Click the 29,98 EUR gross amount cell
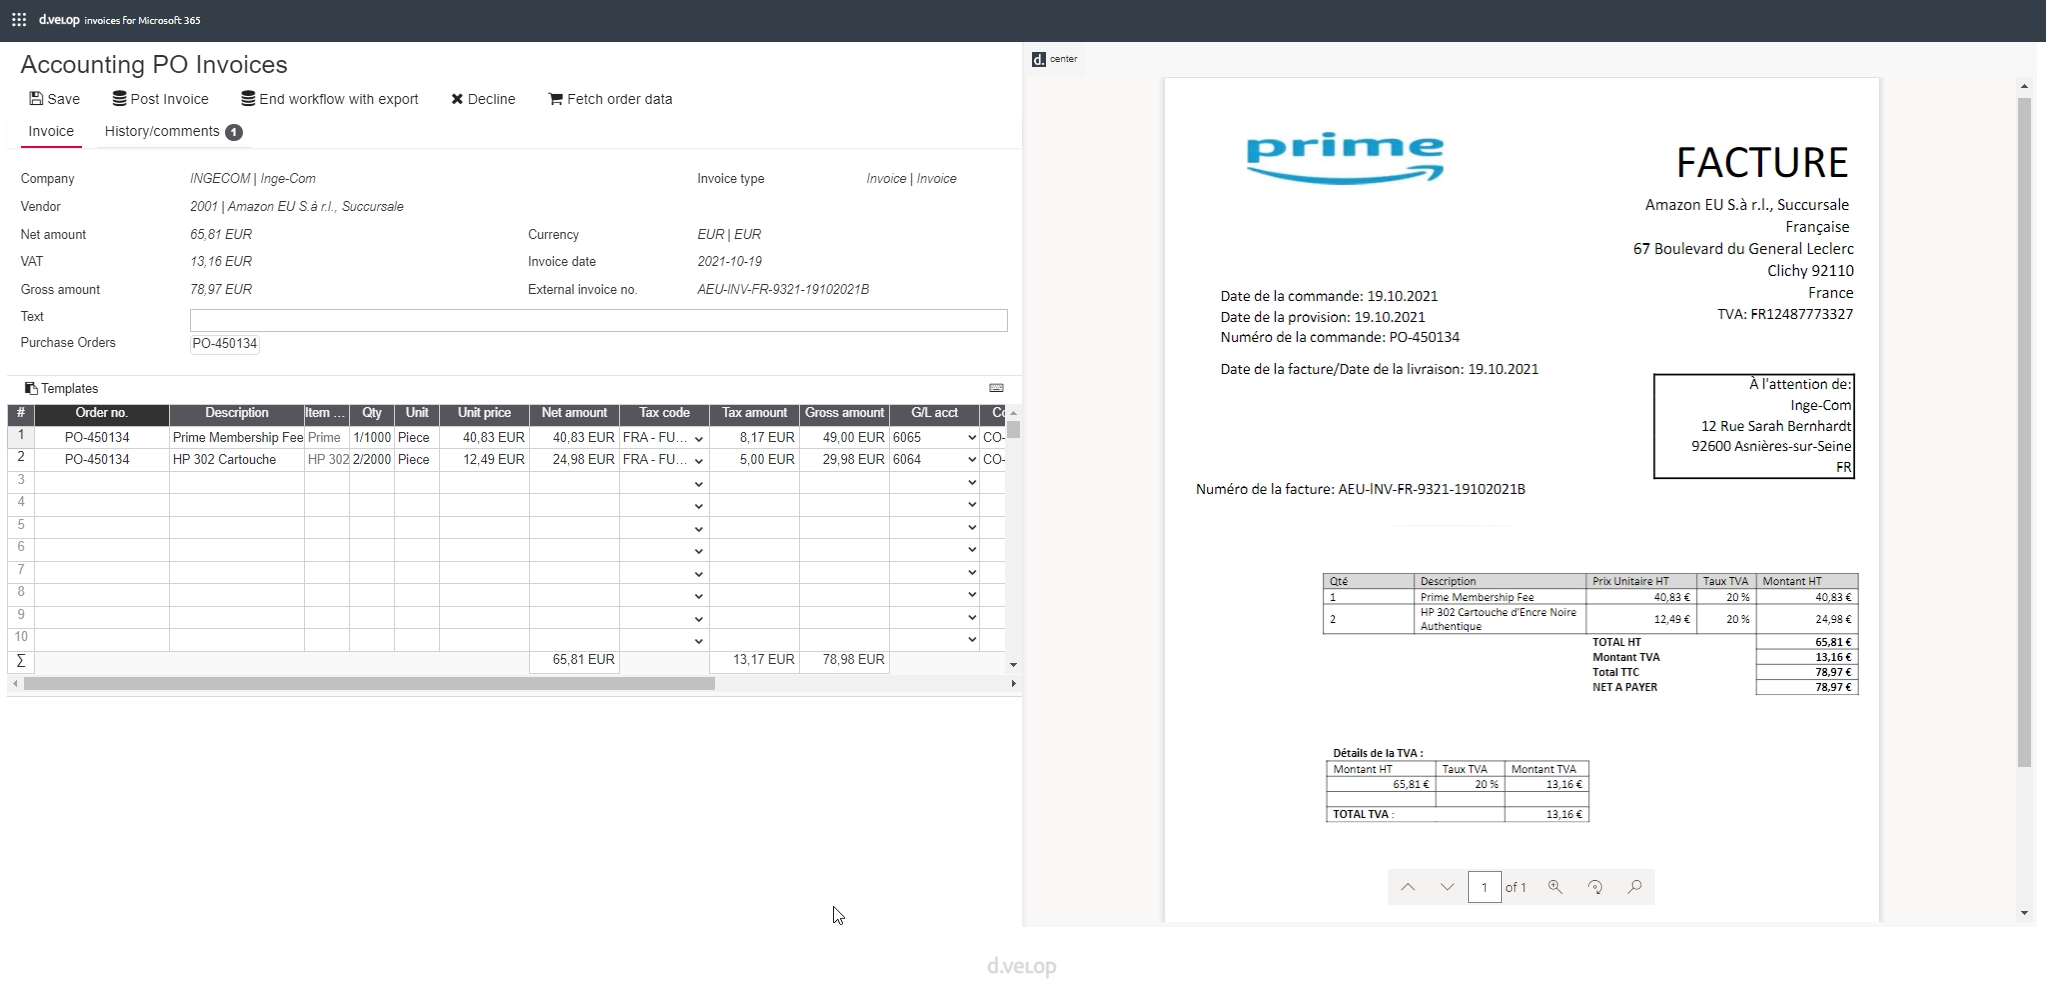 [844, 460]
